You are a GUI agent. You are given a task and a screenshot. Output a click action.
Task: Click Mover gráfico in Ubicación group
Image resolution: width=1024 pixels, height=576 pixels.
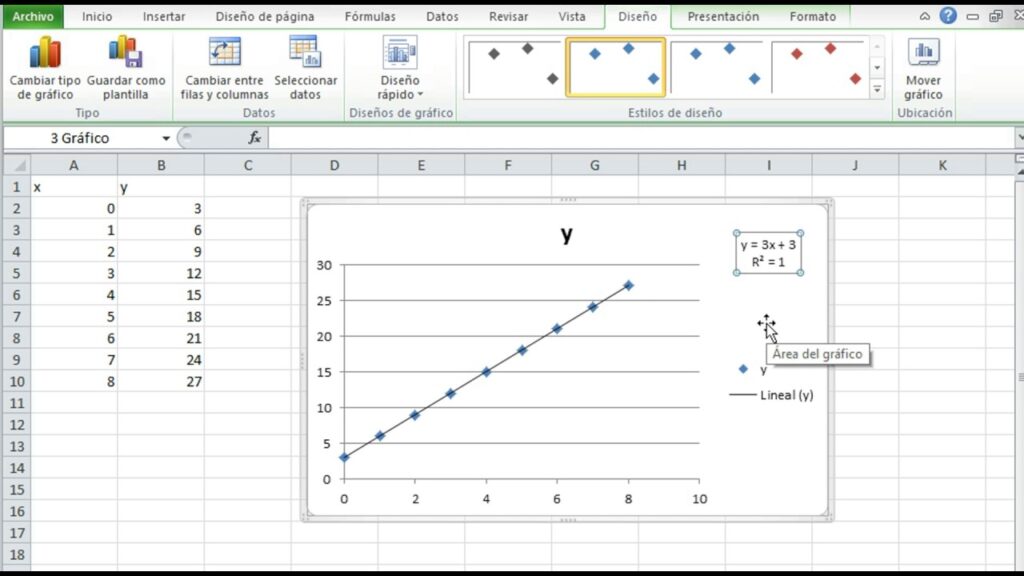tap(924, 62)
